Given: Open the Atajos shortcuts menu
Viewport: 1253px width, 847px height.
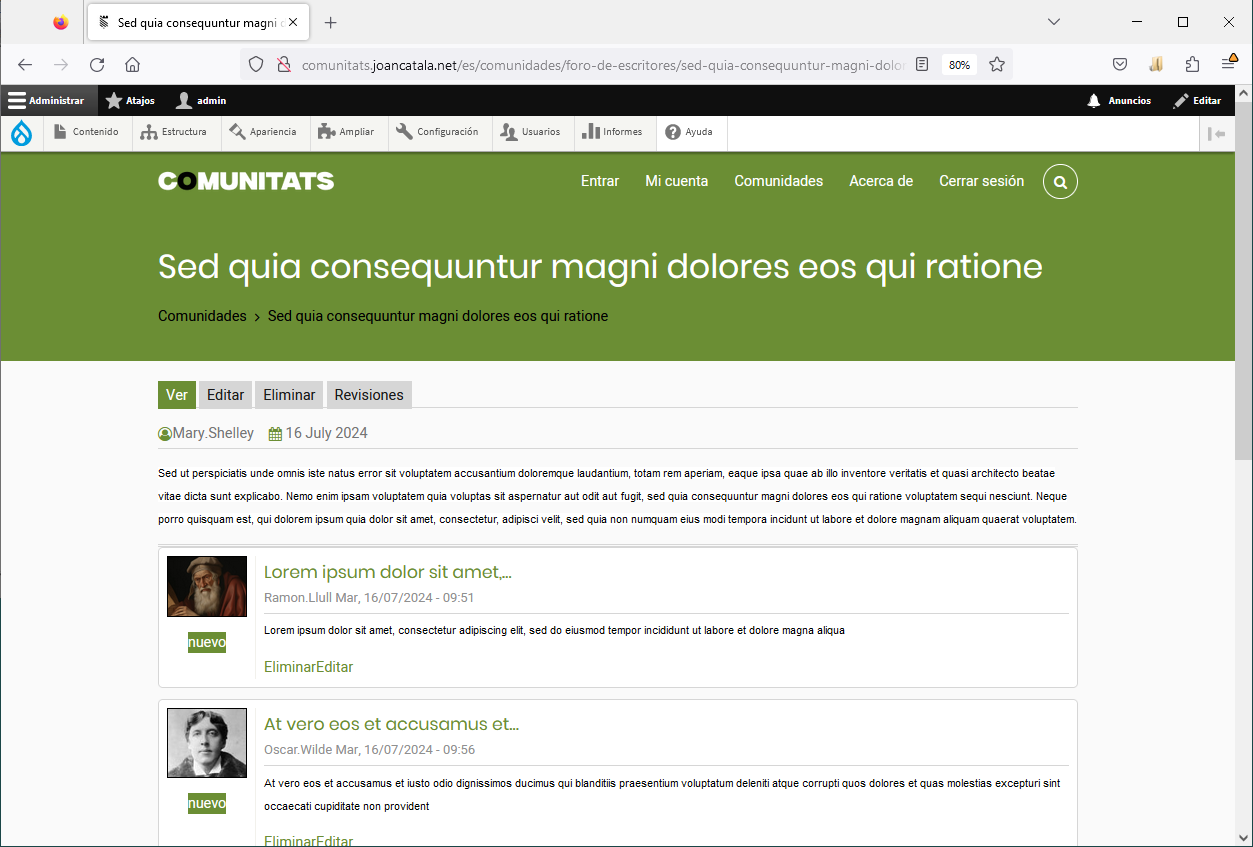Looking at the screenshot, I should 131,100.
